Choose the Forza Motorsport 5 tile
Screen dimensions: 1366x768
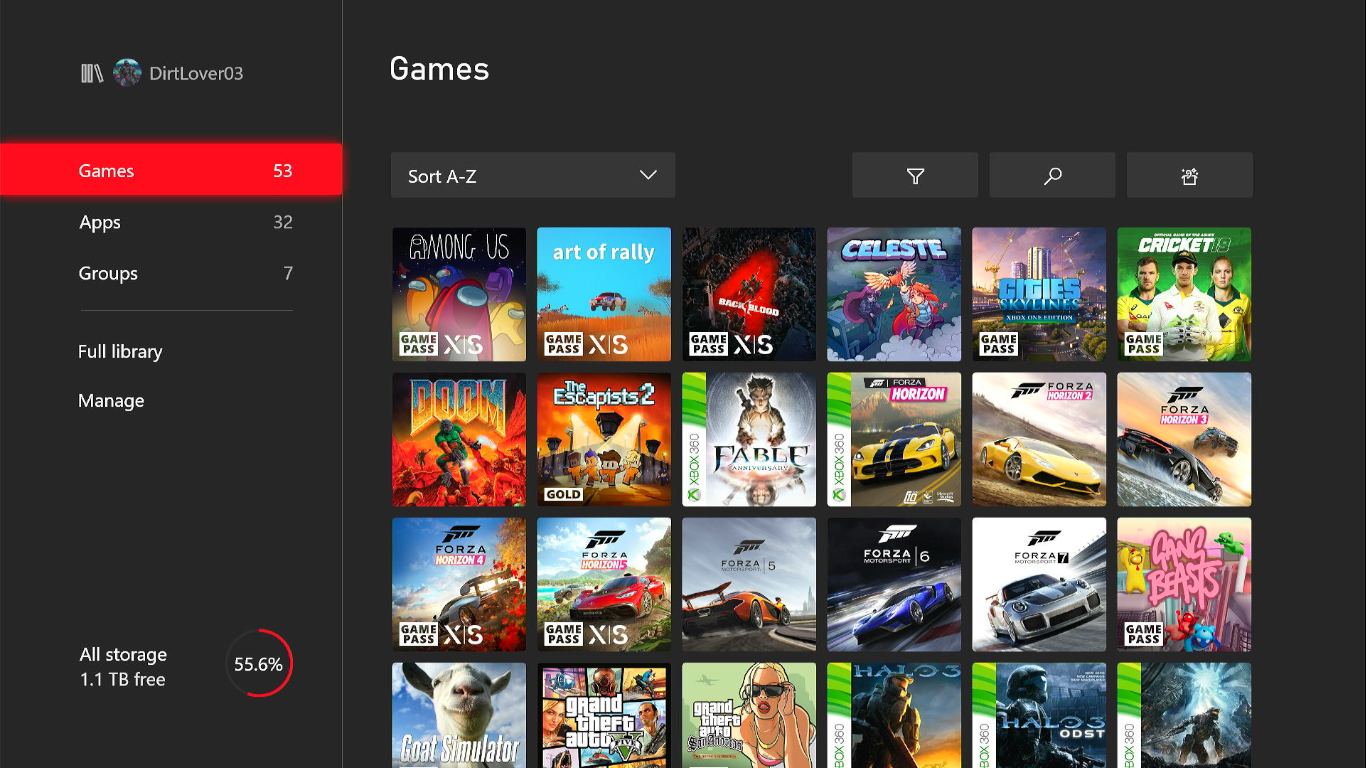(749, 584)
